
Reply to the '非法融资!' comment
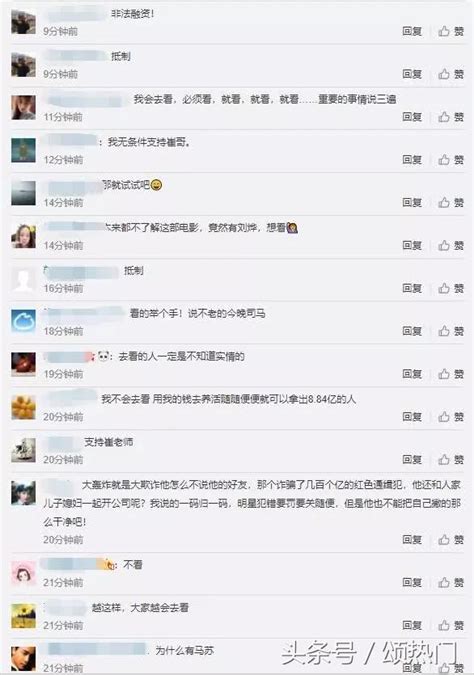click(412, 31)
